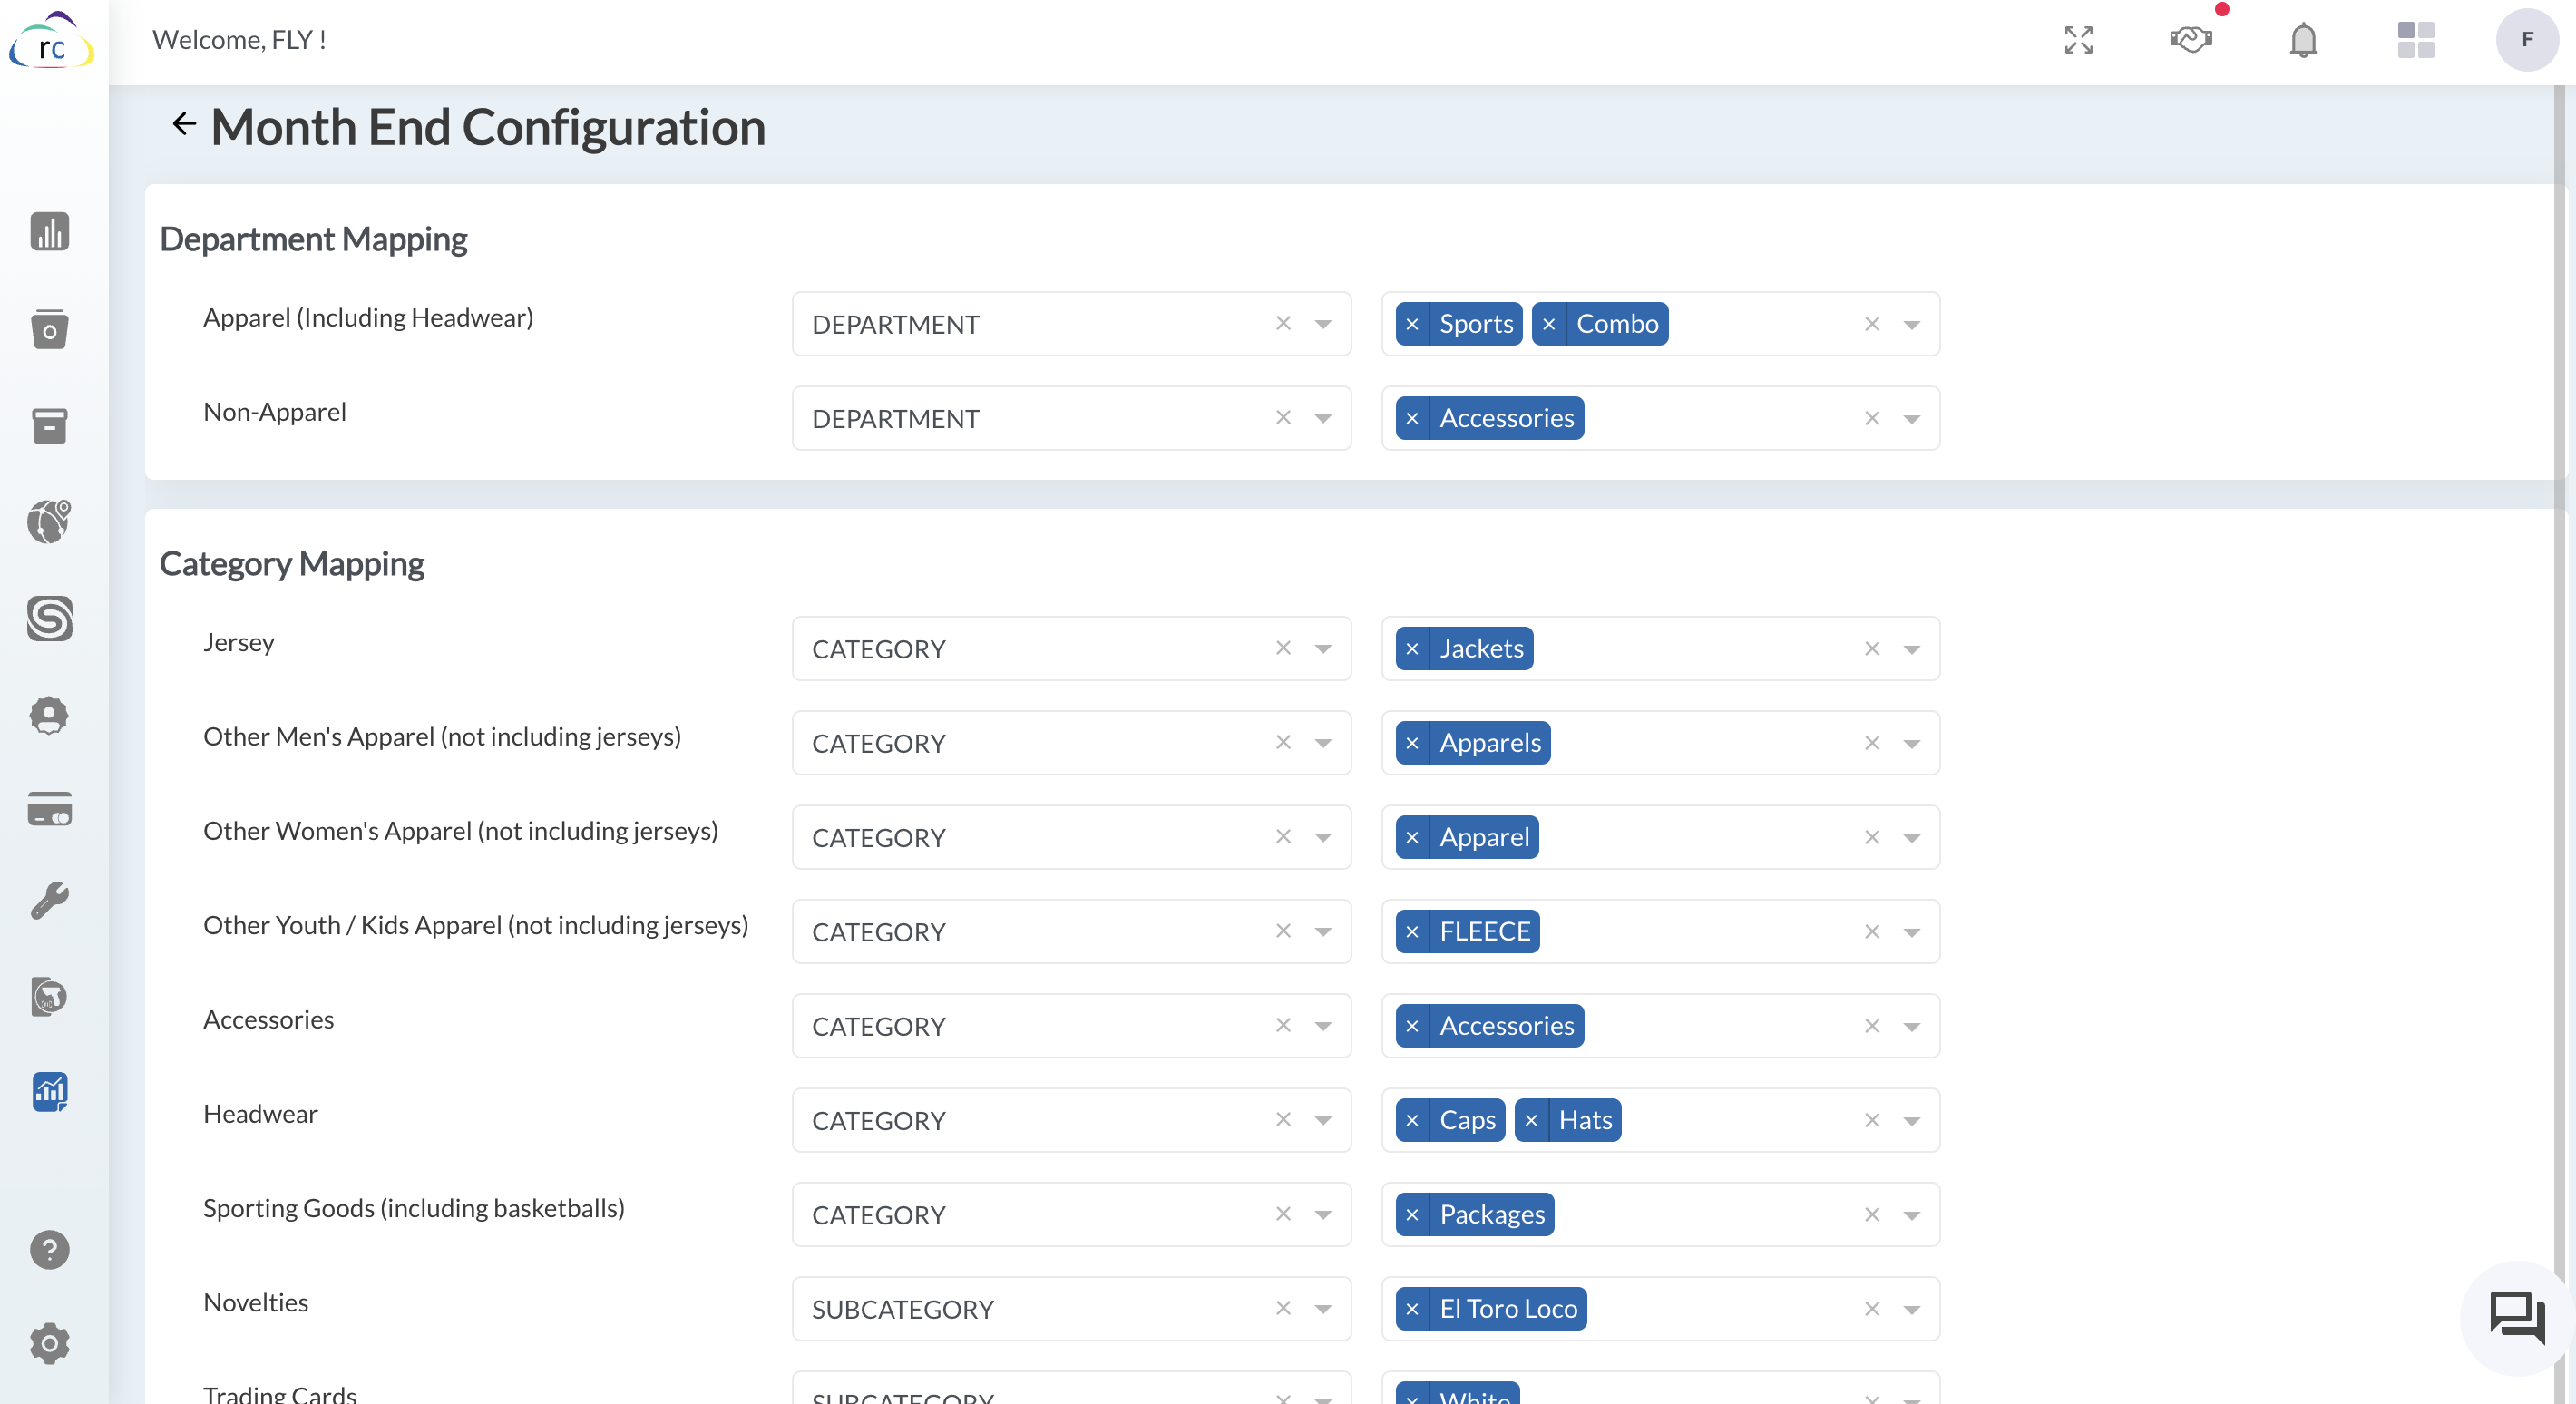2576x1404 pixels.
Task: Click Category Mapping Accessories tag field
Action: [x=1660, y=1026]
